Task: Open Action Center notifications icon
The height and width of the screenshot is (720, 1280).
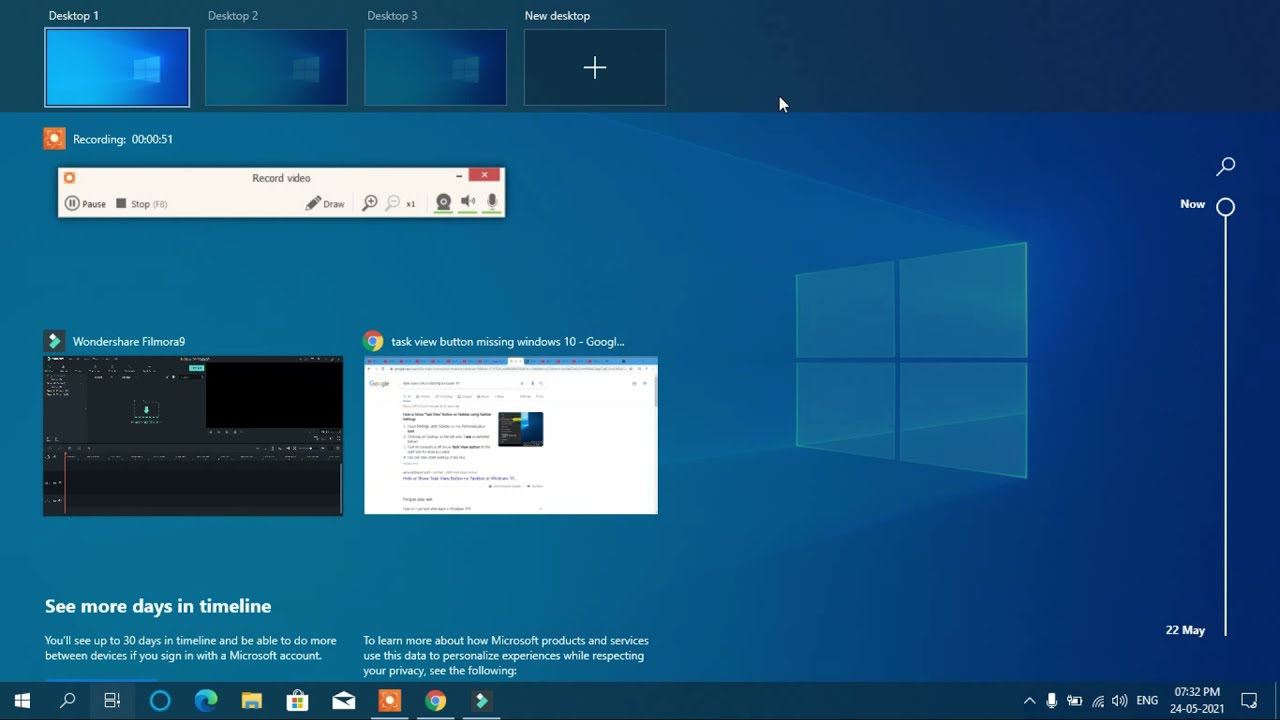Action: pyautogui.click(x=1249, y=701)
